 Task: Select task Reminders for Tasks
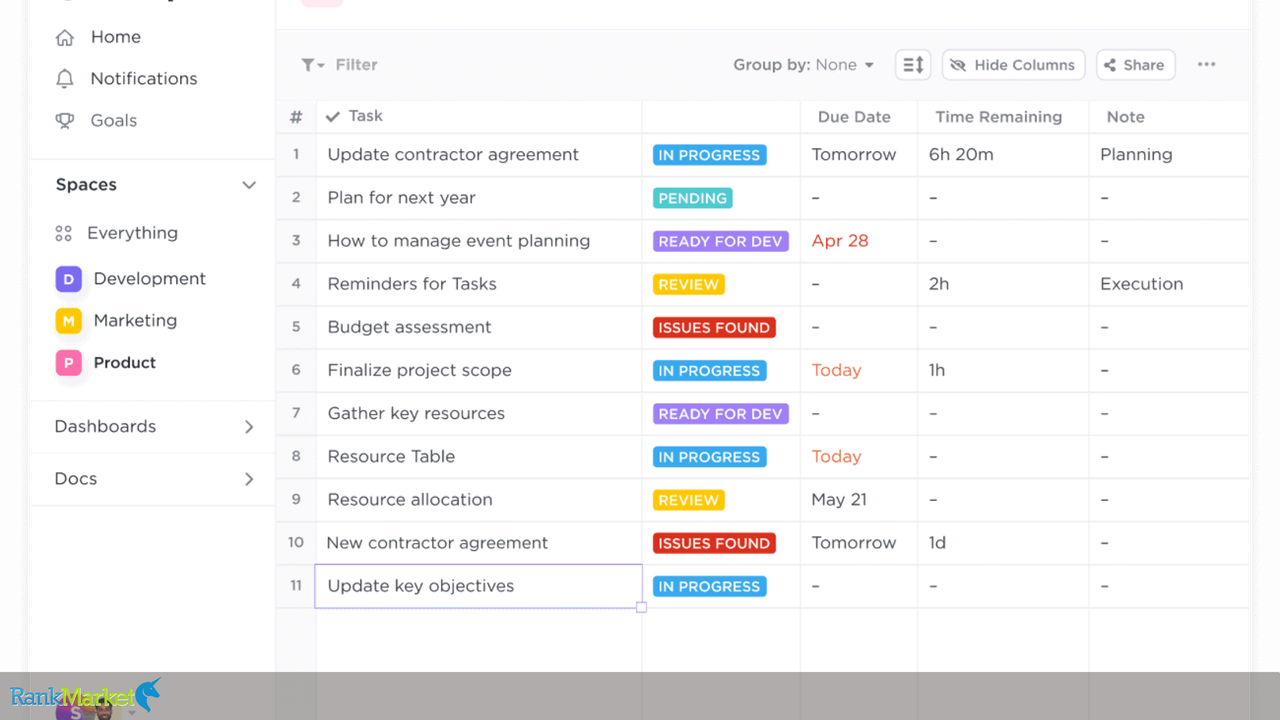[412, 284]
